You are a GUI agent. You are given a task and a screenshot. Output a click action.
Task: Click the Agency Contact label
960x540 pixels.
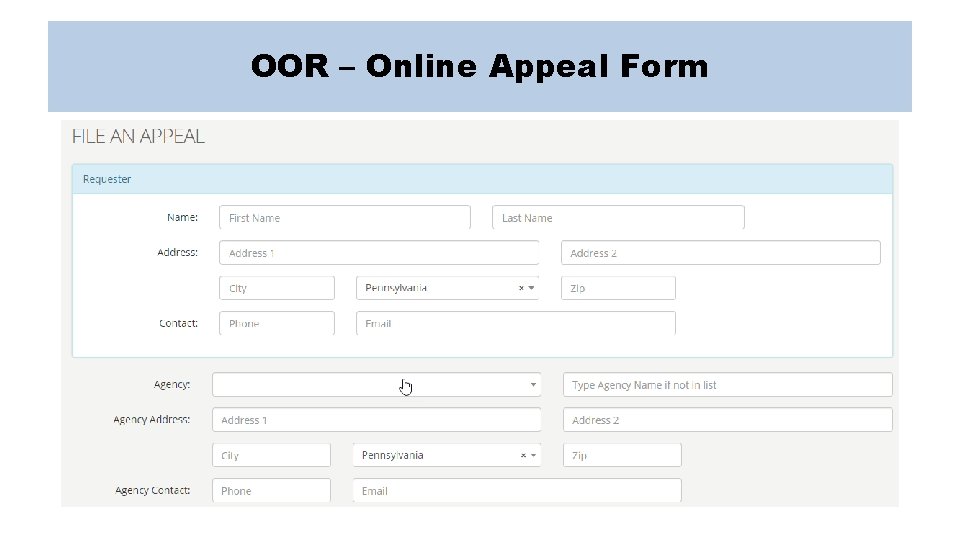click(152, 490)
